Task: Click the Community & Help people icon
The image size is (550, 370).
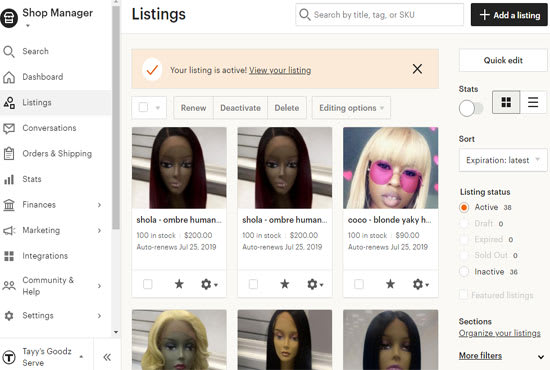Action: (9, 285)
